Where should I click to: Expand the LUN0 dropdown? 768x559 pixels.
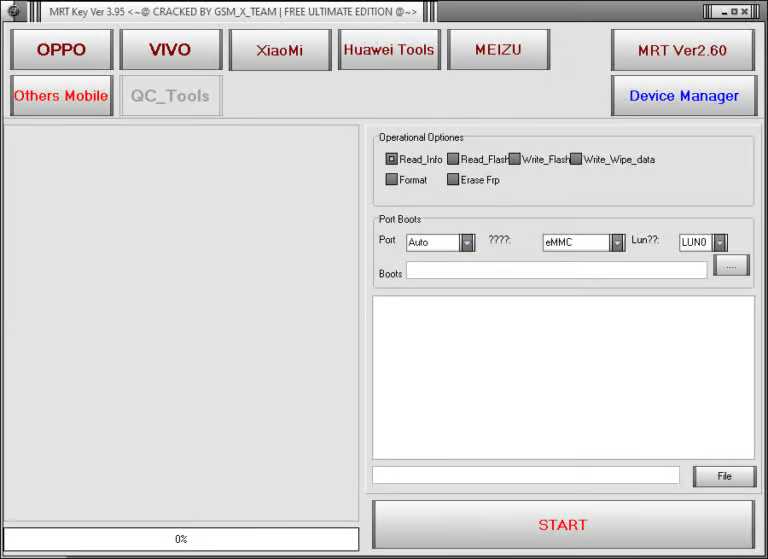click(x=720, y=243)
